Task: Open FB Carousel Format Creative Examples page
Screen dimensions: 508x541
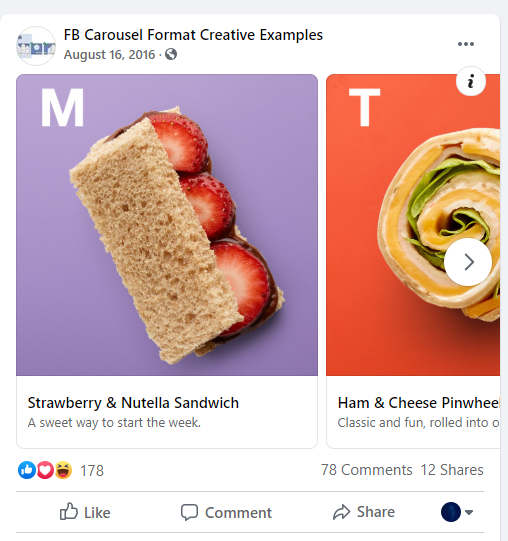Action: click(x=193, y=35)
